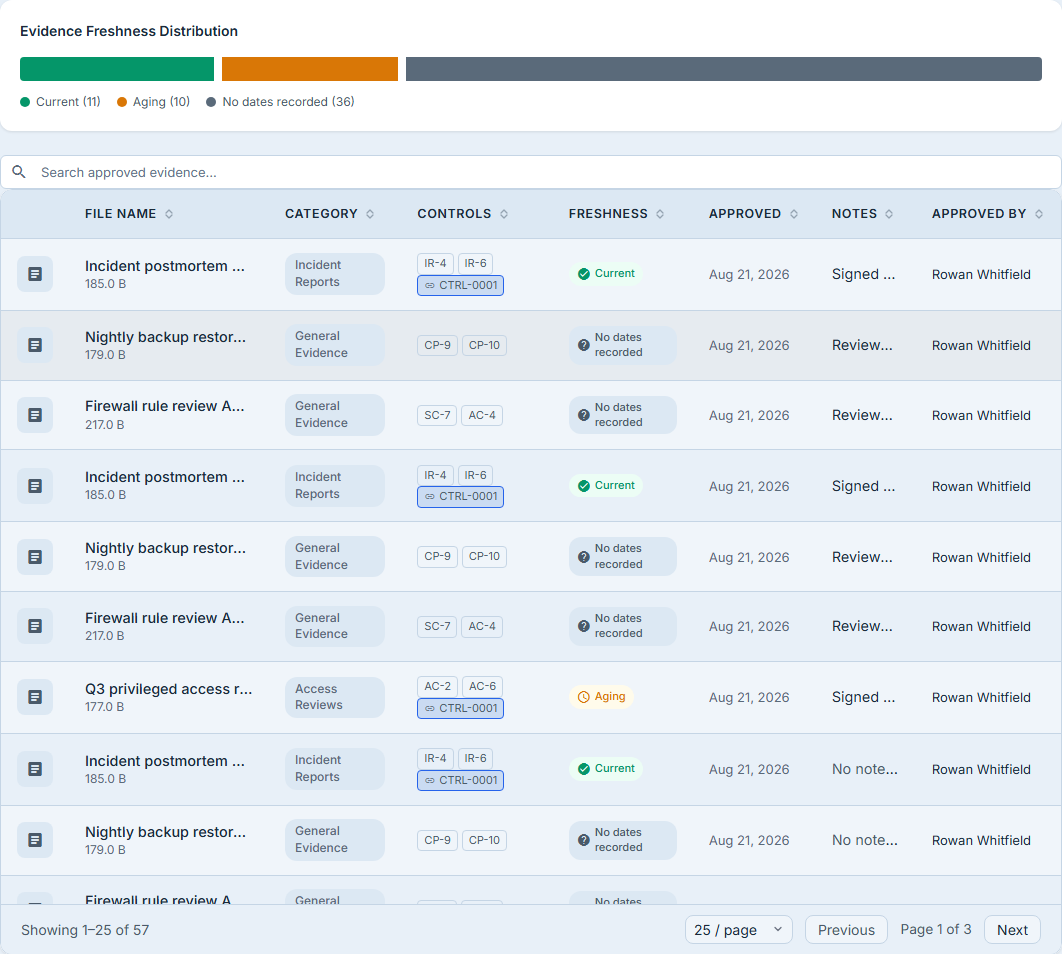Click the gray No dates recorded bar segment

tap(723, 69)
